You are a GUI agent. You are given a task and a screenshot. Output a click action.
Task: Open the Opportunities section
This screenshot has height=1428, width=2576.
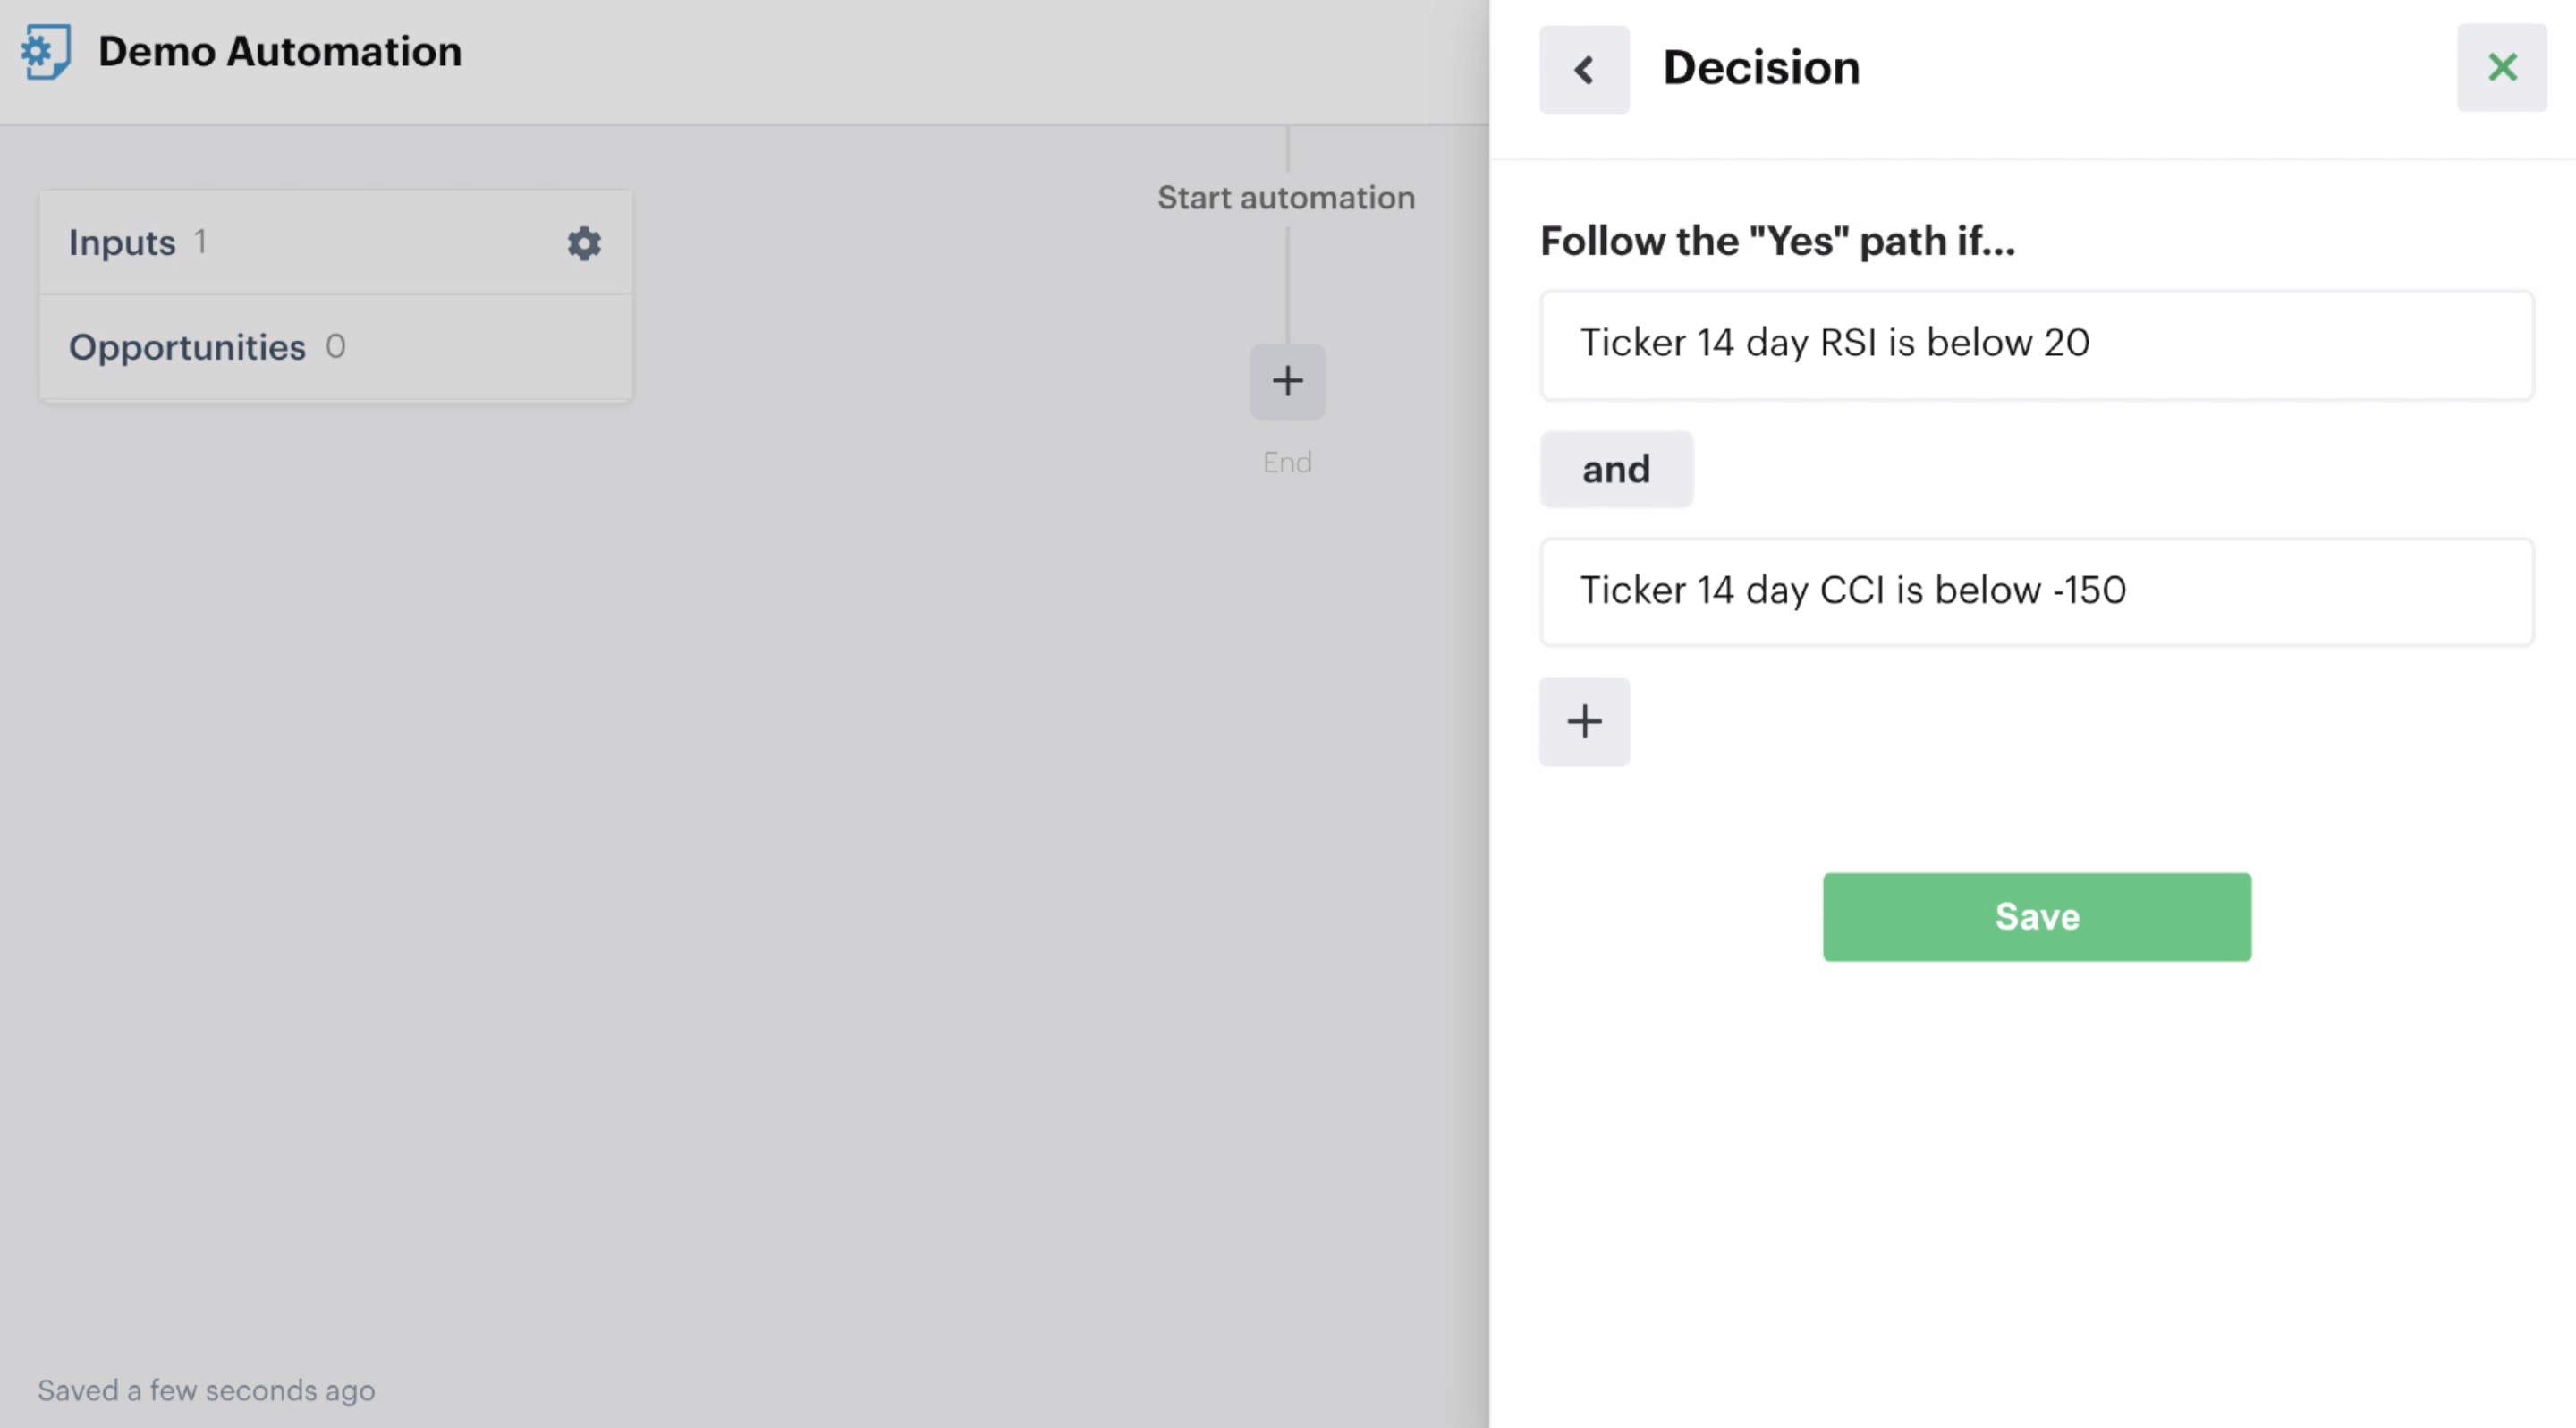point(187,347)
